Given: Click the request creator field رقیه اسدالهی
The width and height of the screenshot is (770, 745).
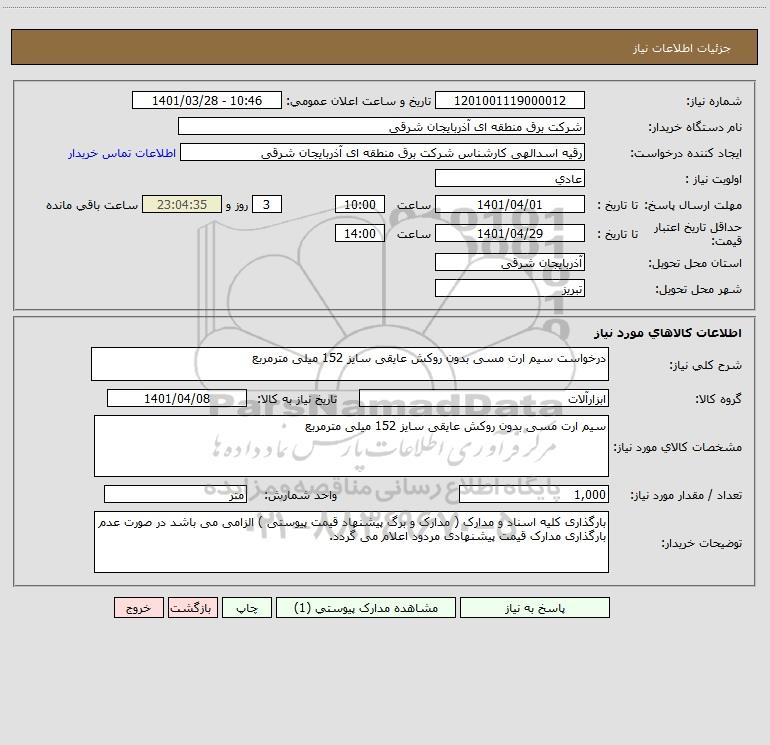Looking at the screenshot, I should point(383,152).
